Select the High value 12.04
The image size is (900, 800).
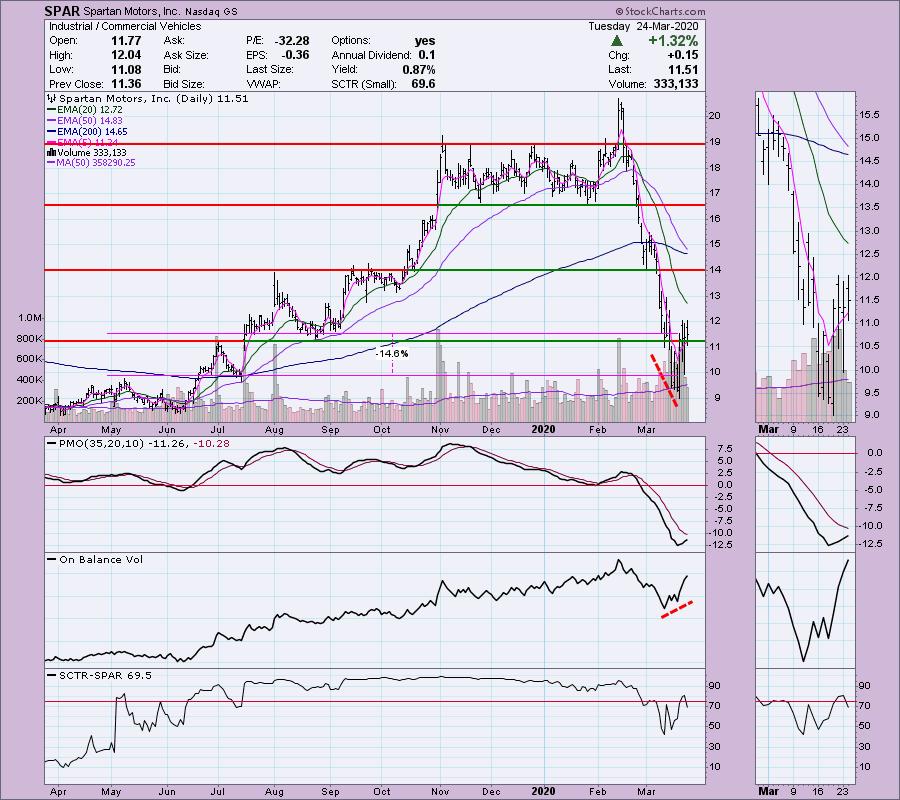click(126, 55)
